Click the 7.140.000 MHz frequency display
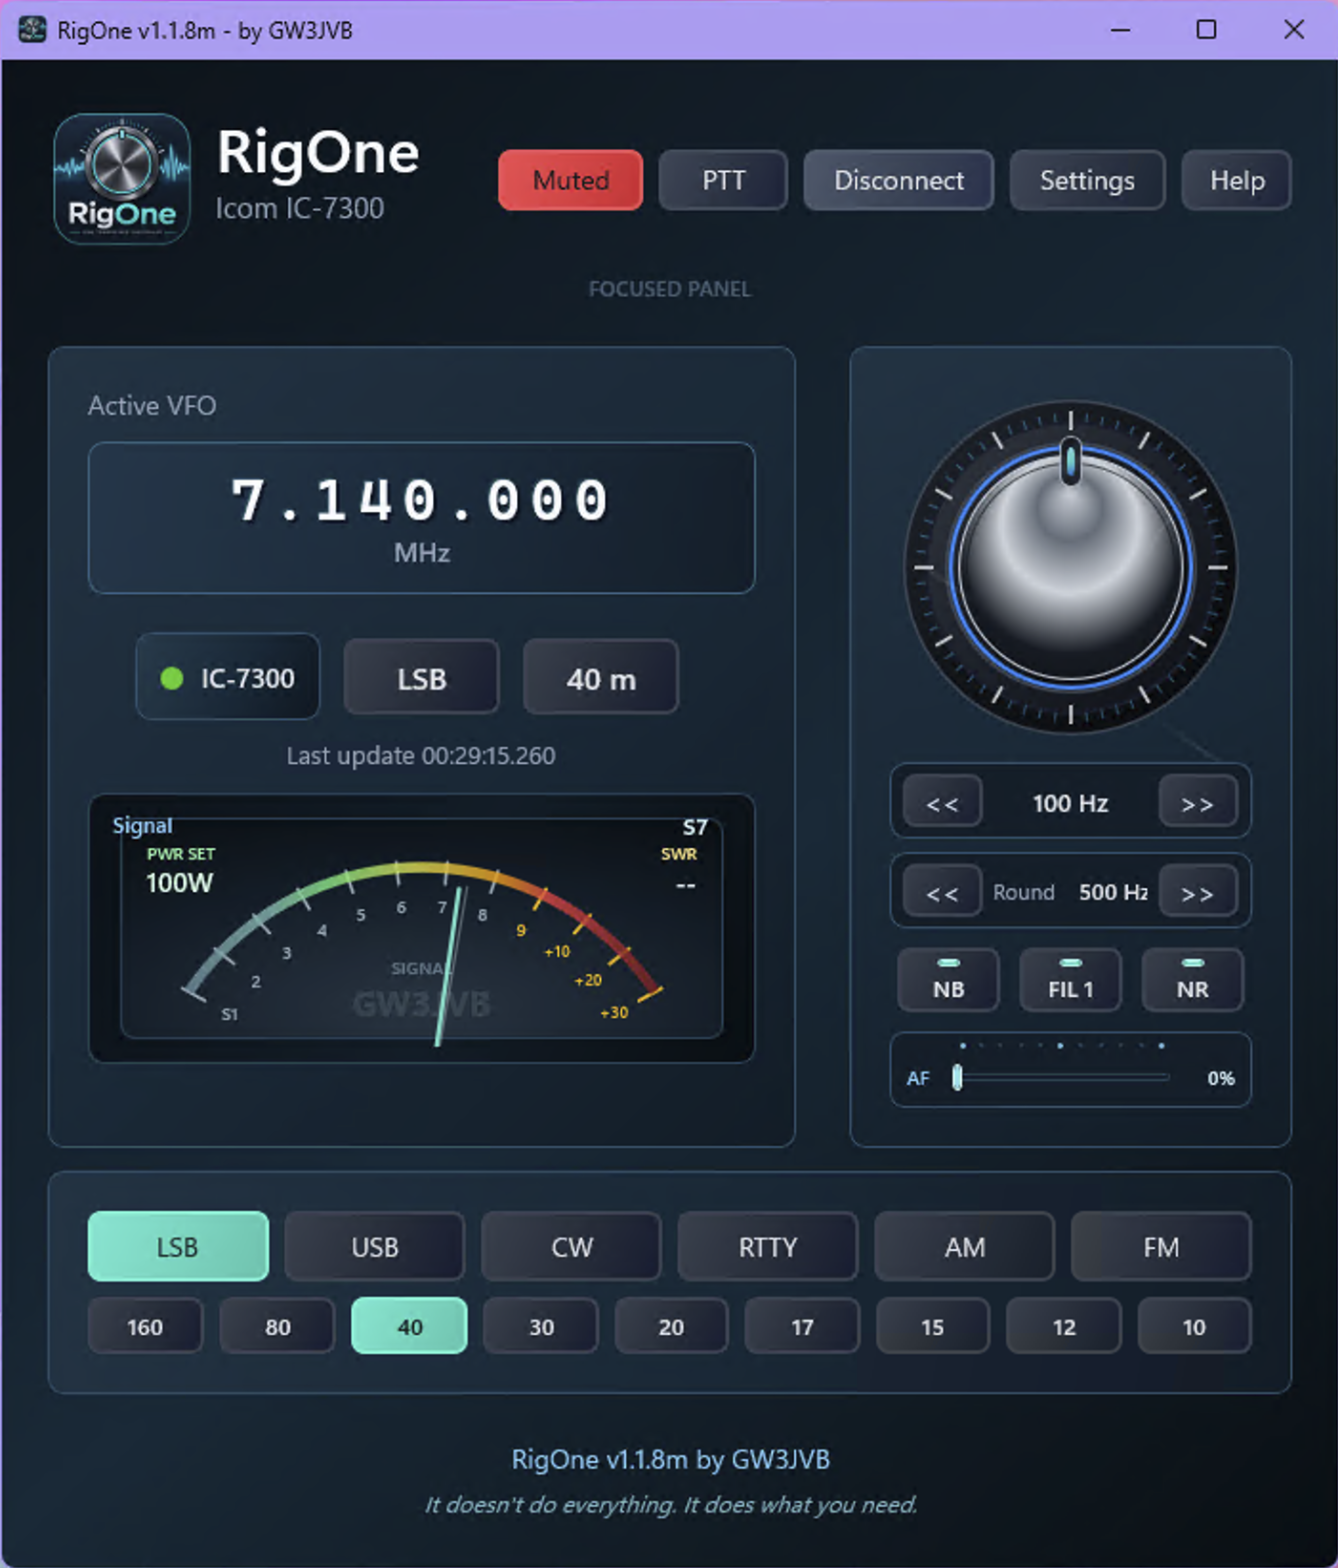This screenshot has height=1568, width=1338. coord(421,518)
